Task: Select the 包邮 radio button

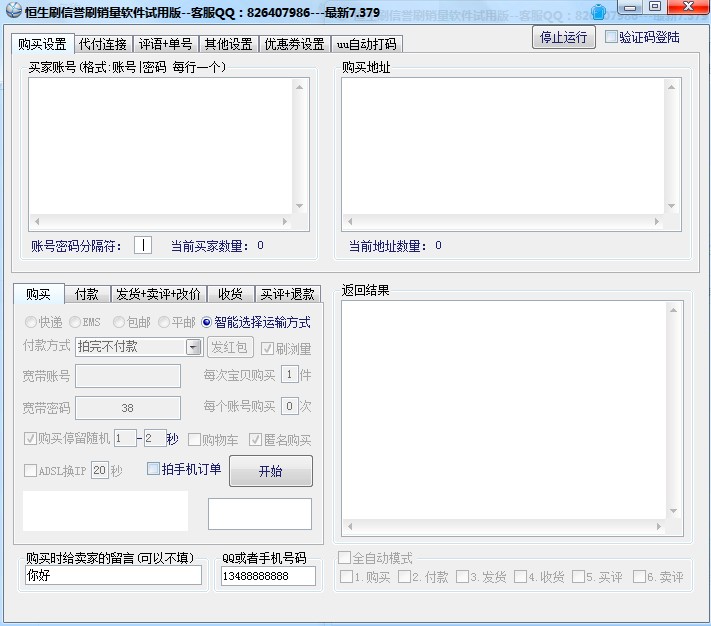Action: pos(119,322)
